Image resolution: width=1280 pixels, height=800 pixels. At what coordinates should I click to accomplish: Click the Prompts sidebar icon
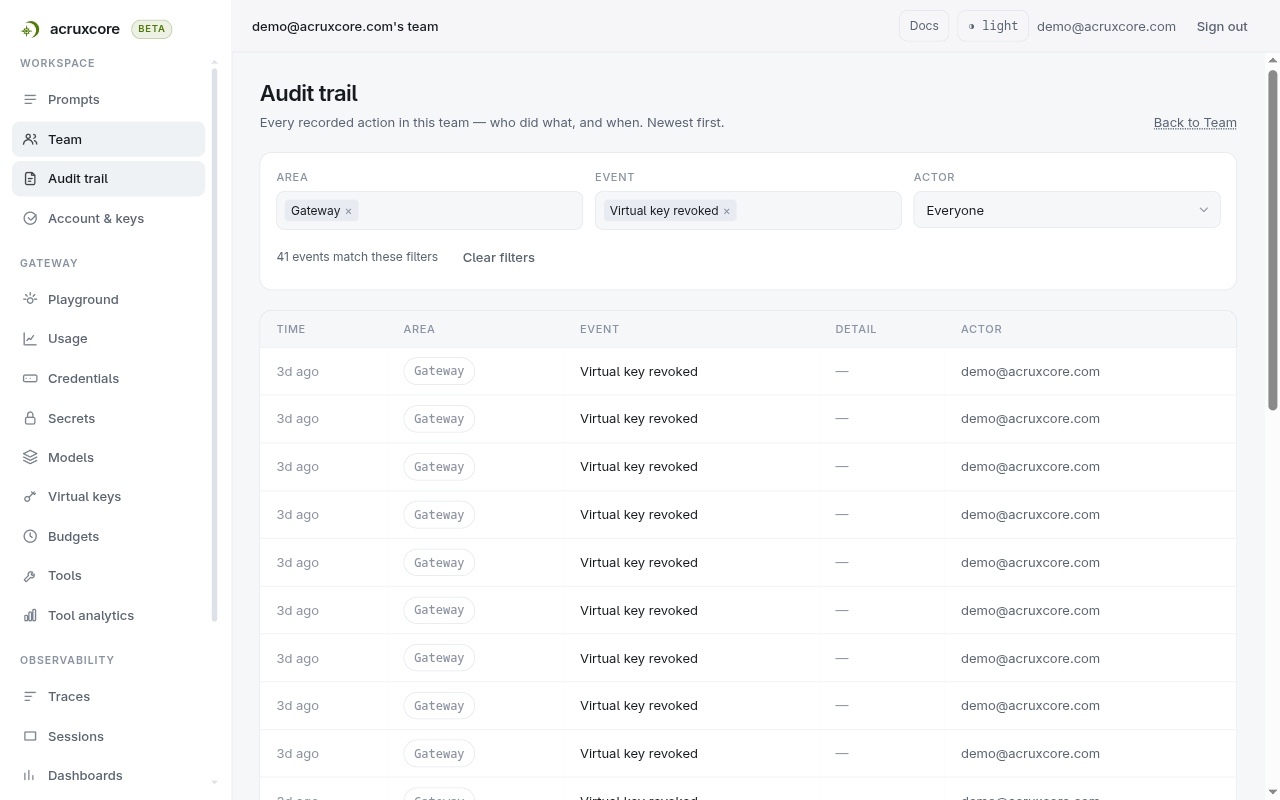tap(30, 99)
